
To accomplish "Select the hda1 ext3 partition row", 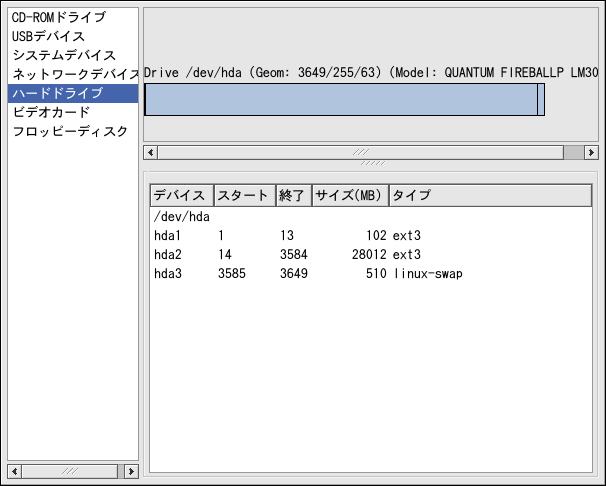I will point(300,236).
